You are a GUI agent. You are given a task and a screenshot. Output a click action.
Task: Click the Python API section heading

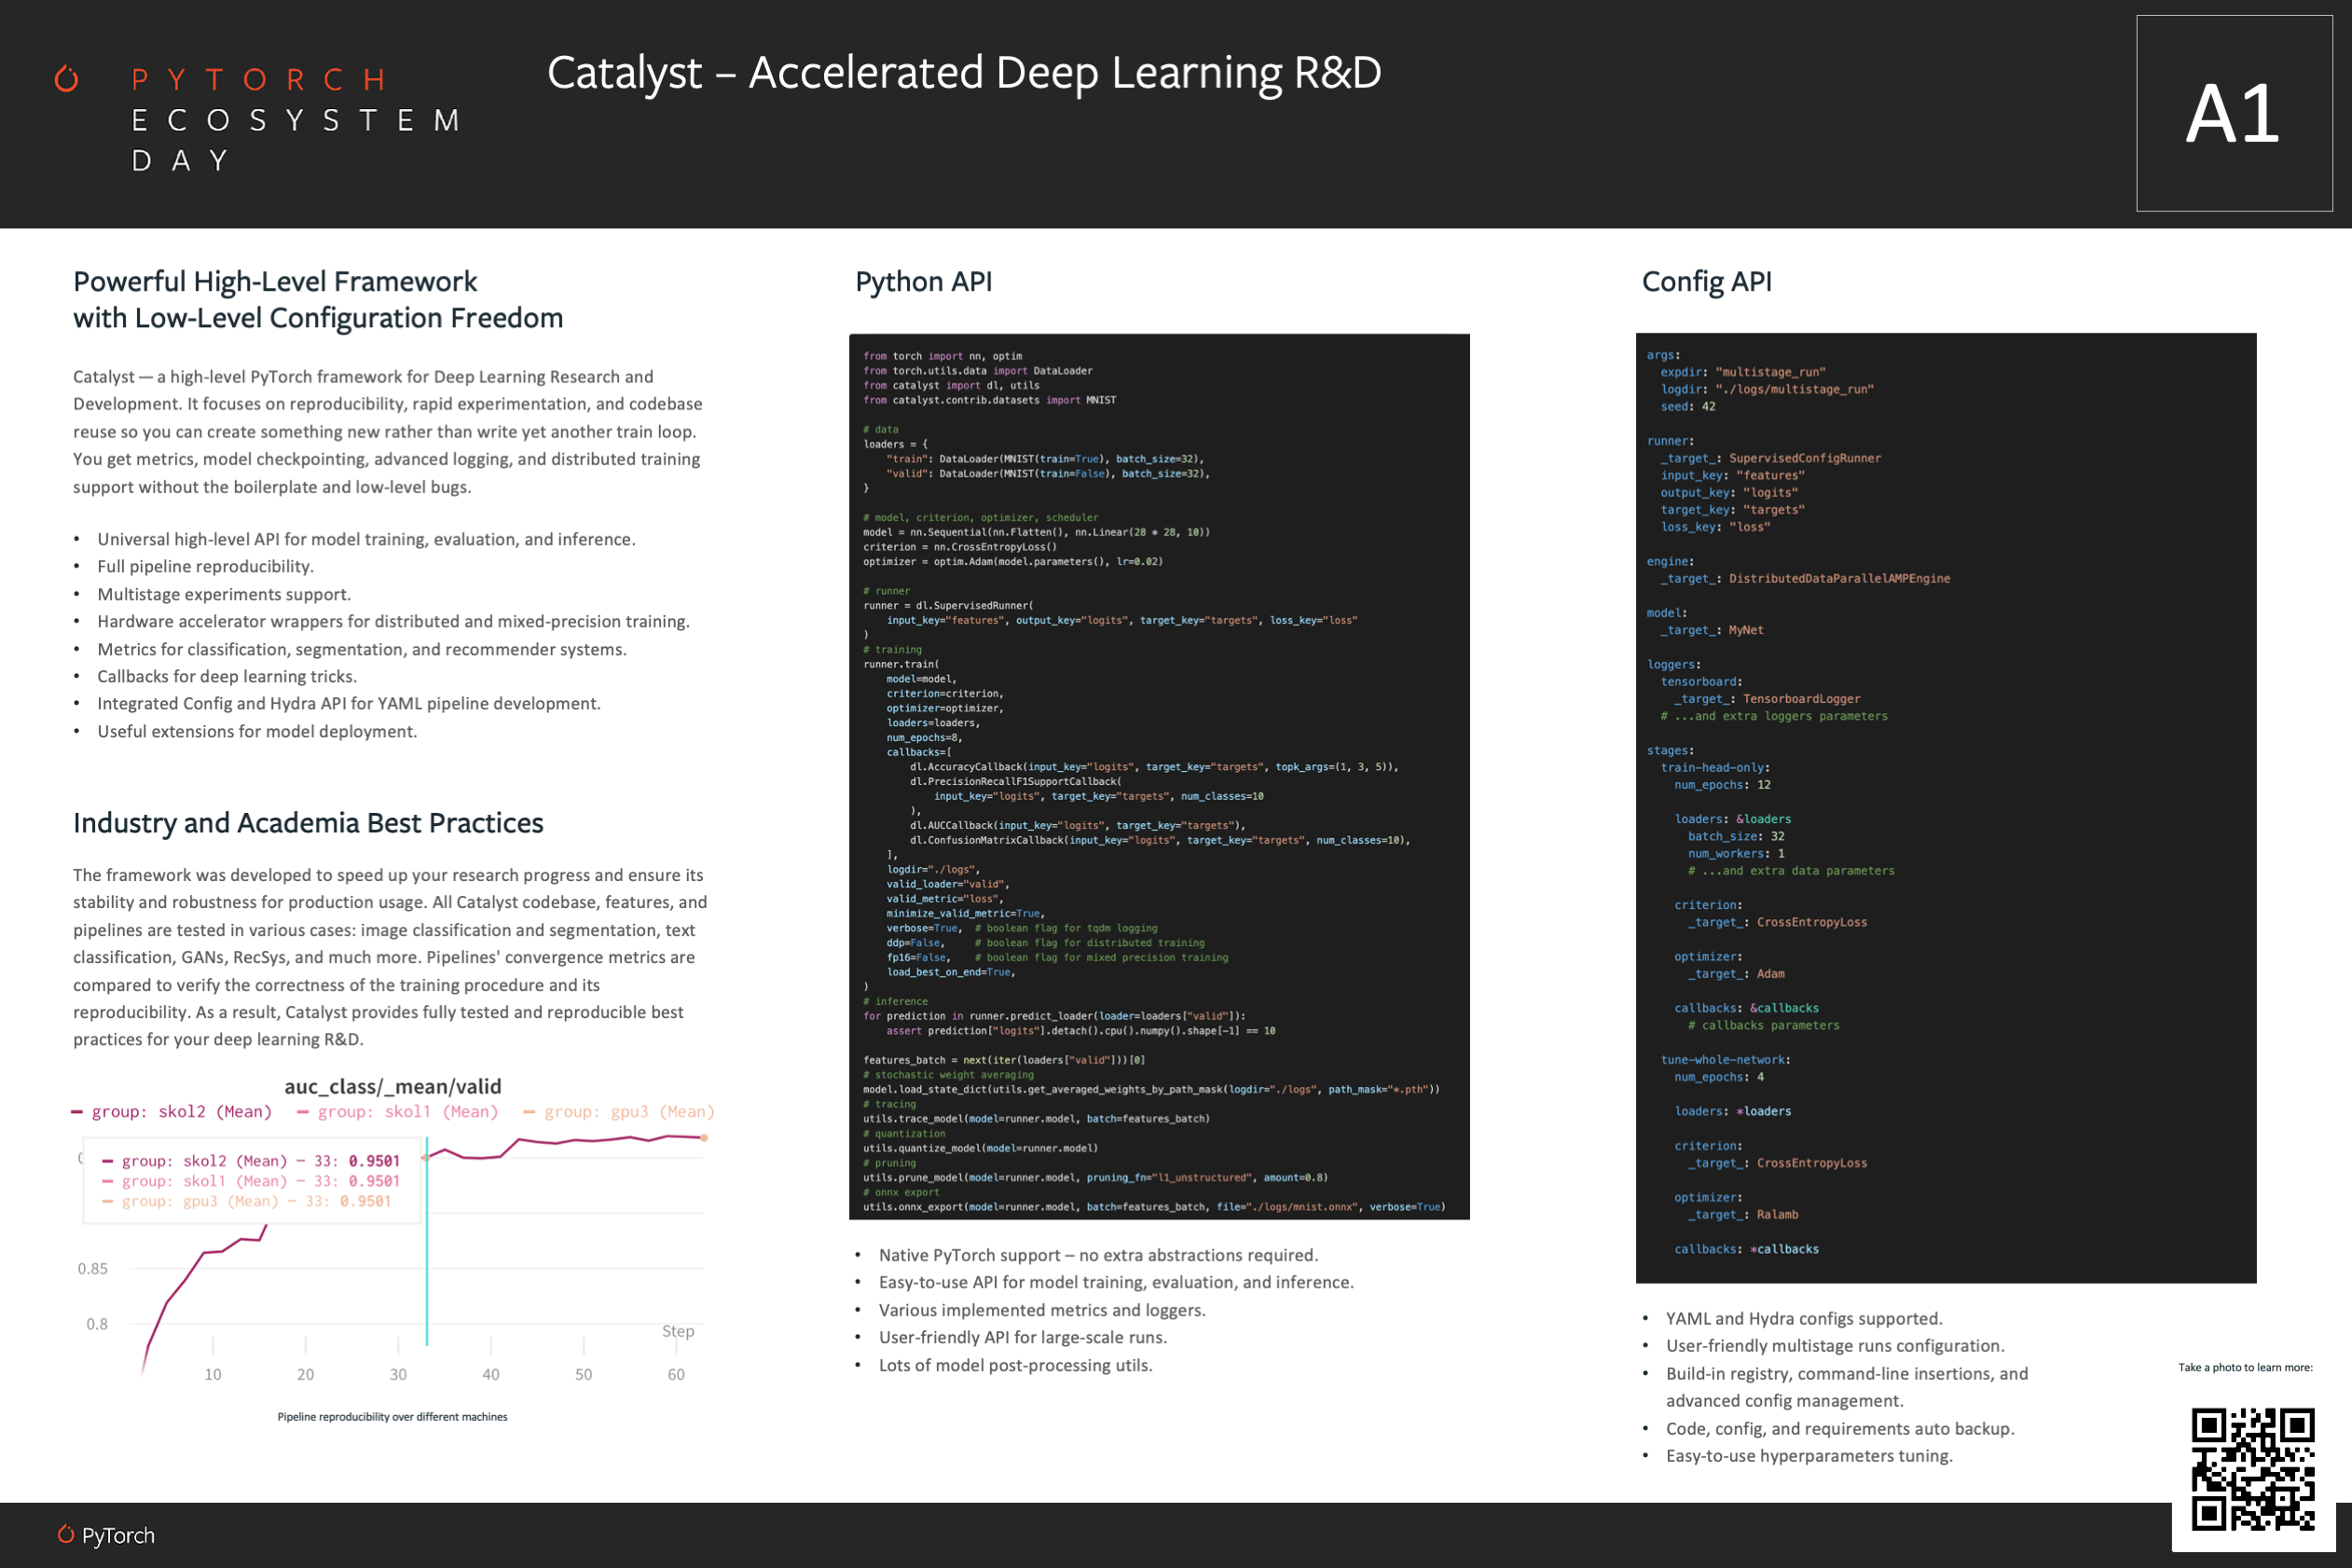923,282
